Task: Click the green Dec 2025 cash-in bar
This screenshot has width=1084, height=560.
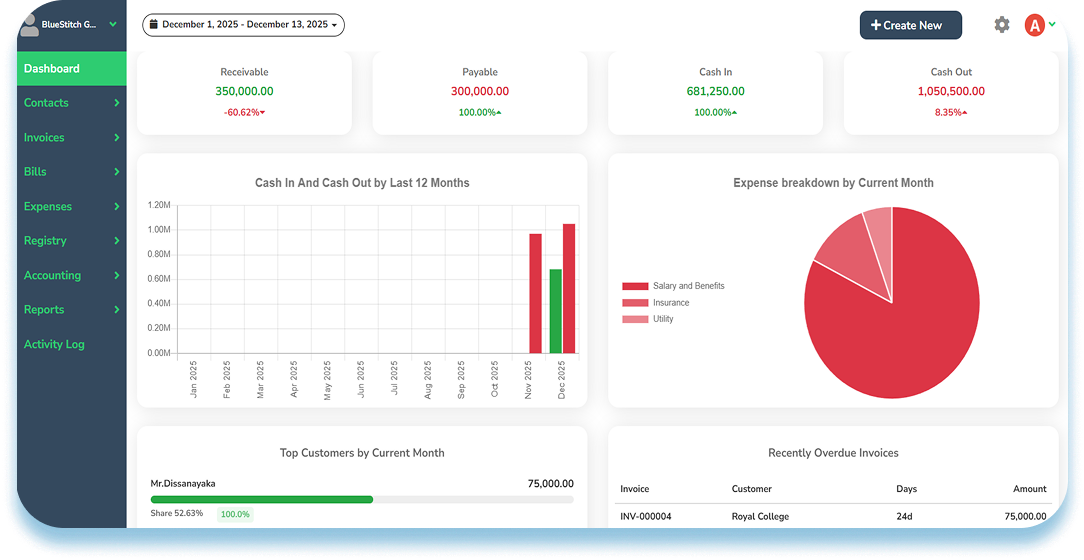Action: [x=555, y=311]
